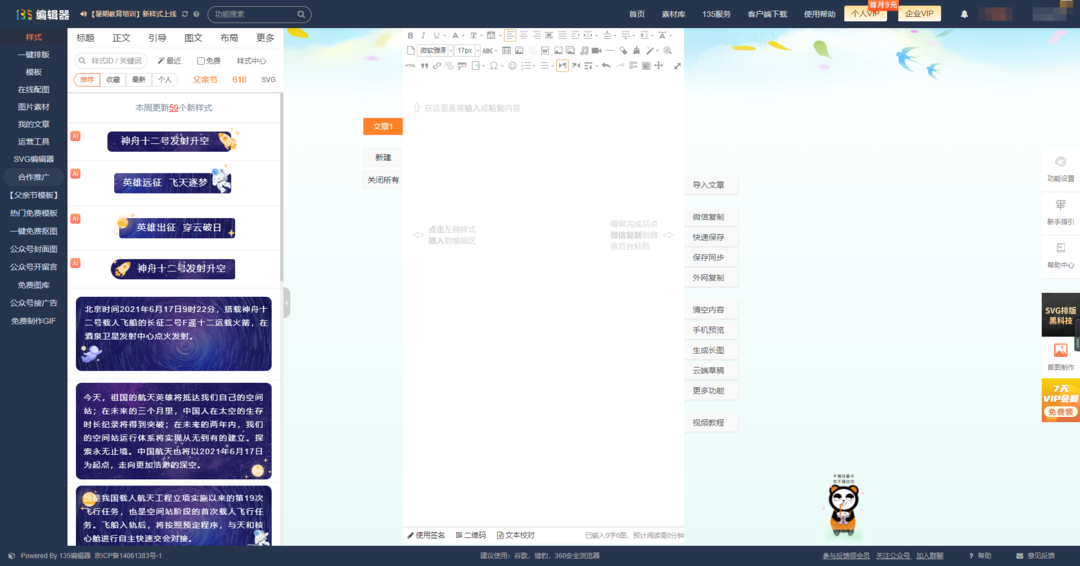Switch to the 图文 style tab
Viewport: 1080px width, 566px height.
193,38
